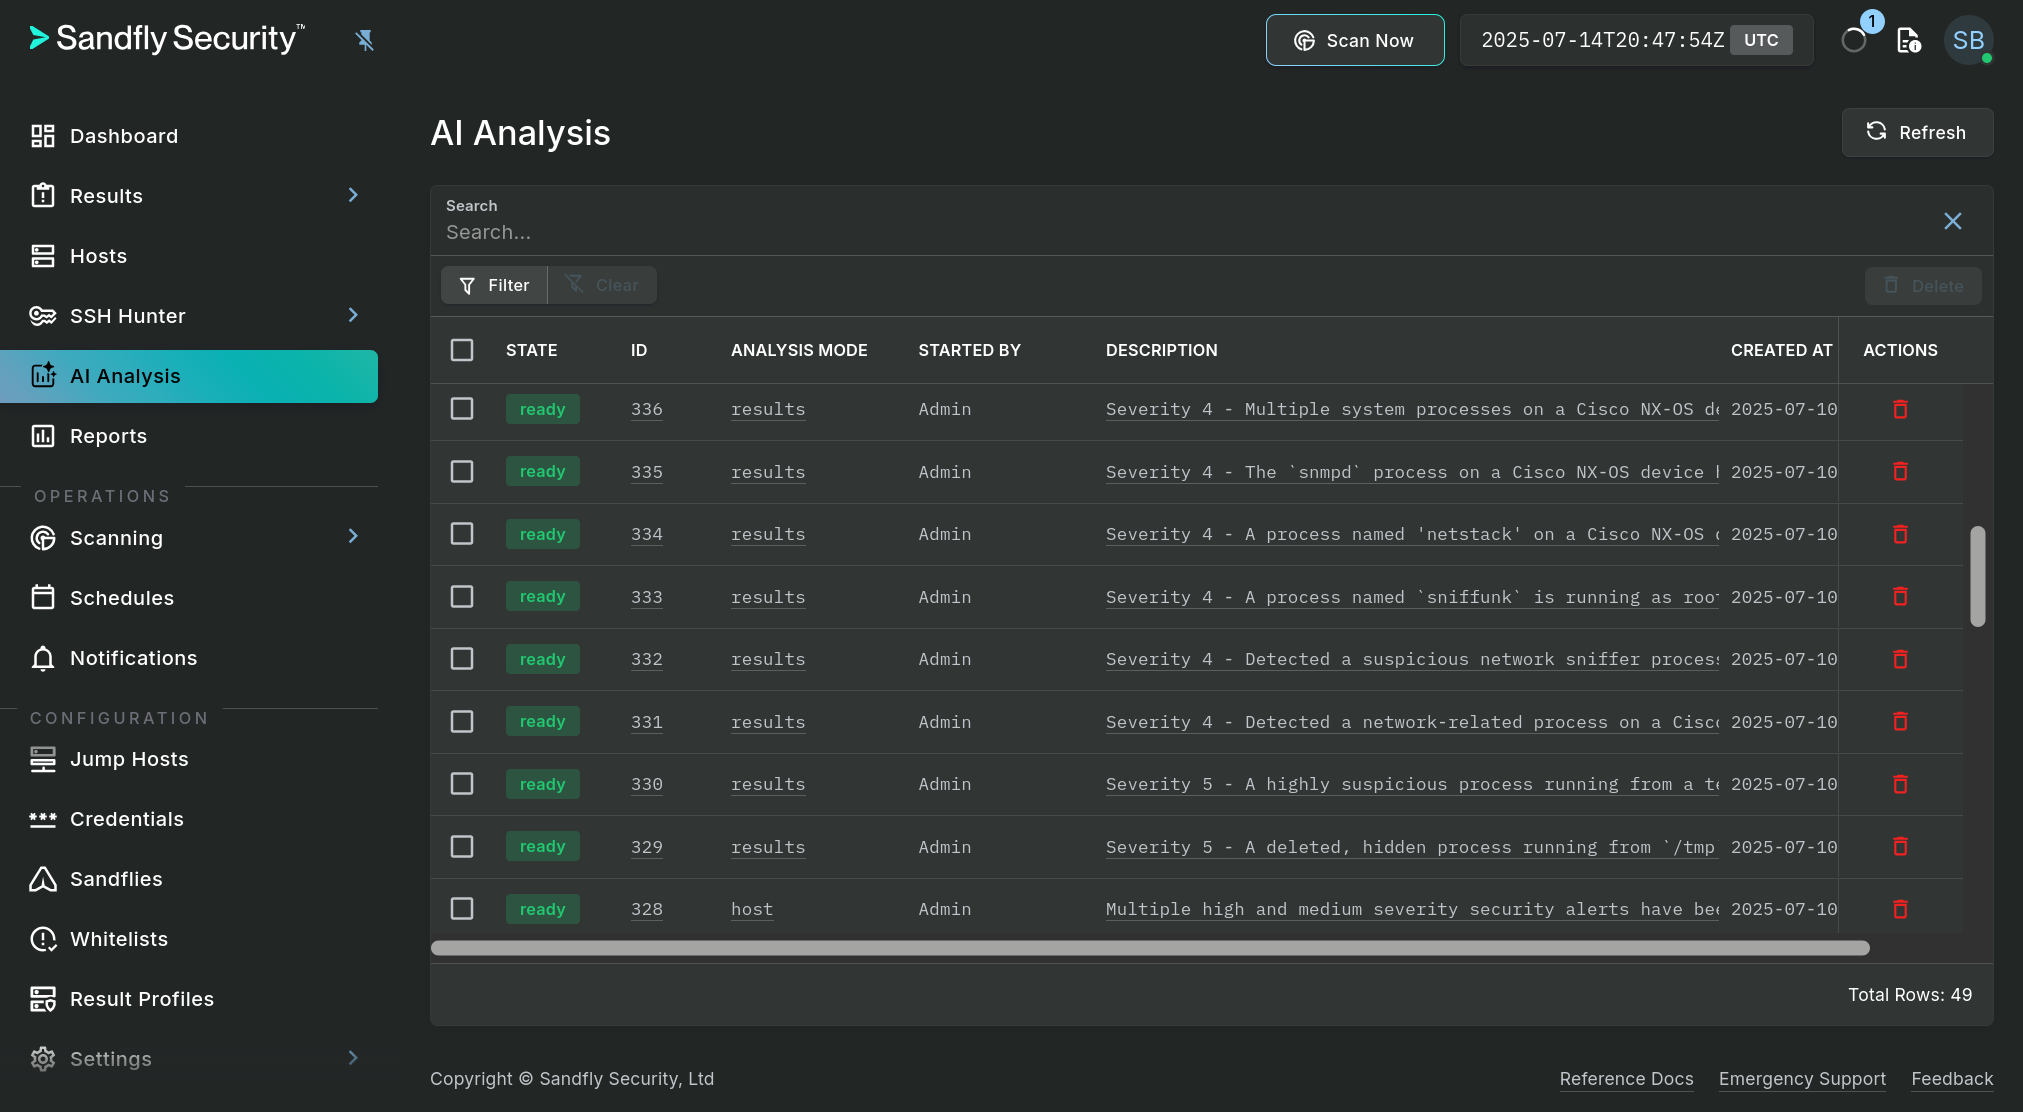Screen dimensions: 2023x1112
Task: Click the table's vertical scrollbar thumb
Action: point(1977,576)
